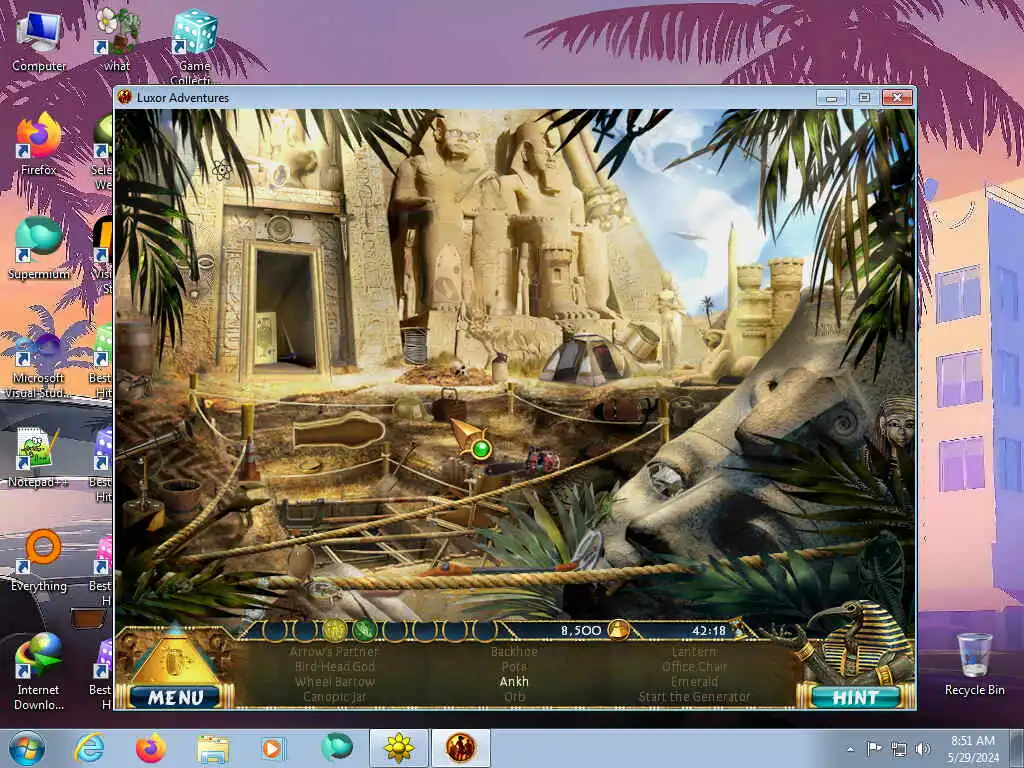
Task: Show hidden tray icons arrow
Action: [850, 749]
